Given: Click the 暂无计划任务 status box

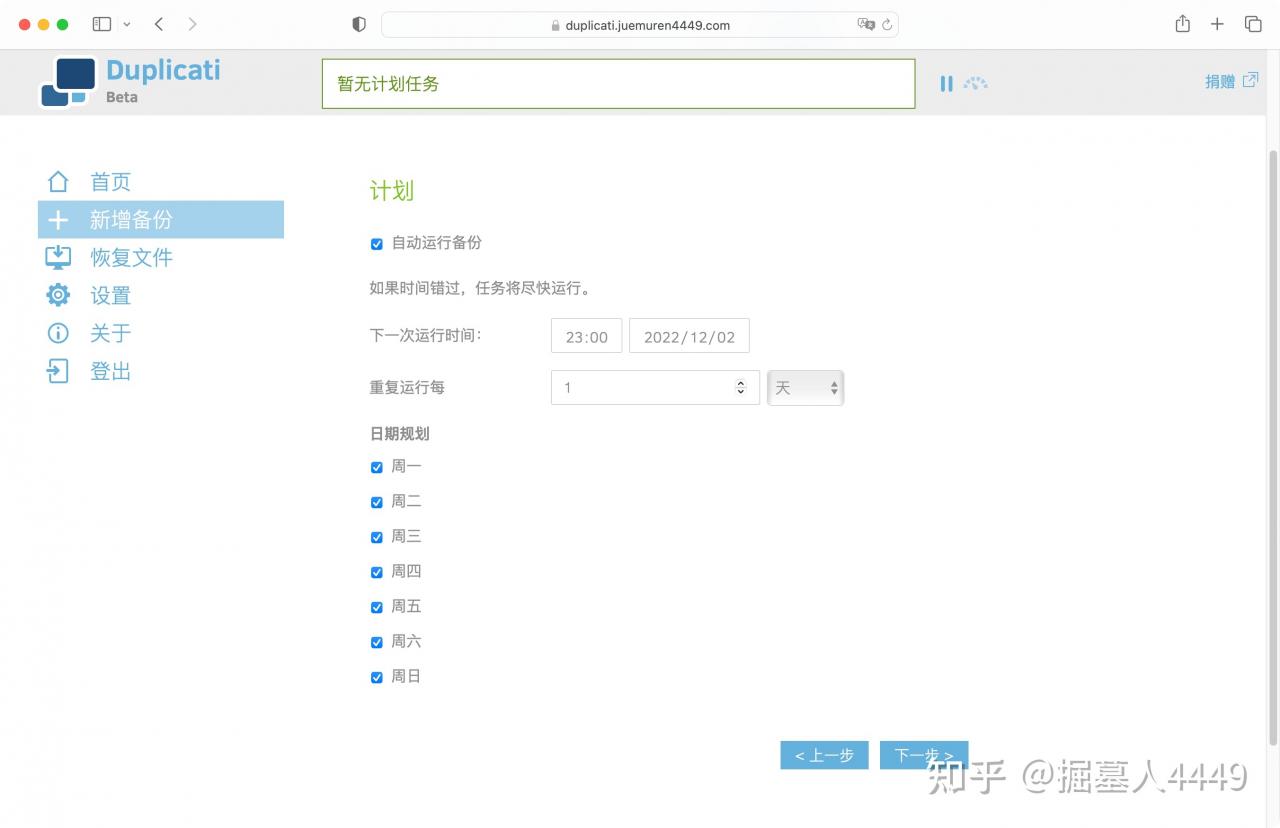Looking at the screenshot, I should pos(618,84).
